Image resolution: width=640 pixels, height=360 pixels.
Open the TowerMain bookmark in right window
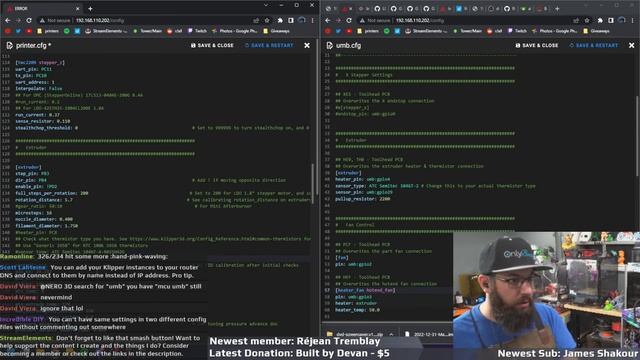pos(467,31)
